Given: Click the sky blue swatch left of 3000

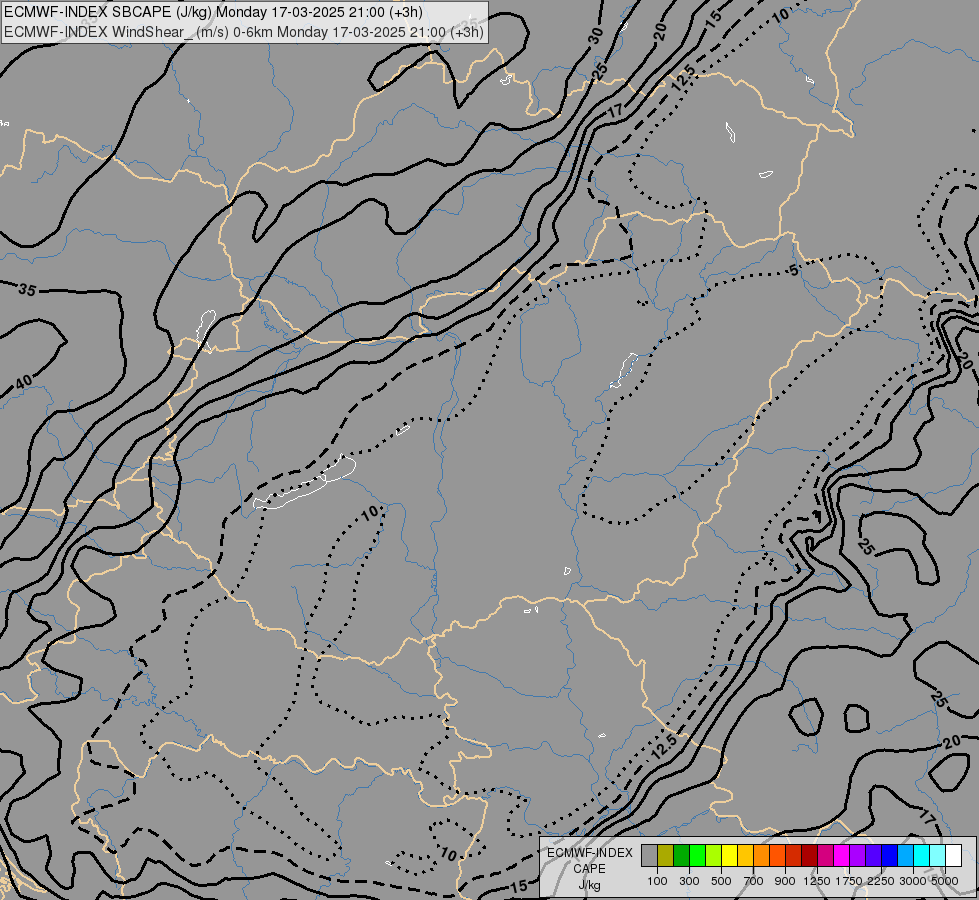Looking at the screenshot, I should [x=905, y=855].
